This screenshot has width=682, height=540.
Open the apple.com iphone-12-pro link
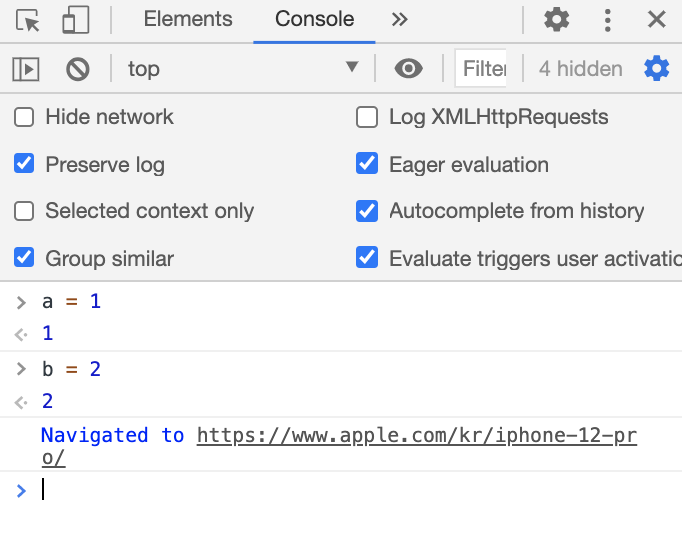pyautogui.click(x=416, y=436)
